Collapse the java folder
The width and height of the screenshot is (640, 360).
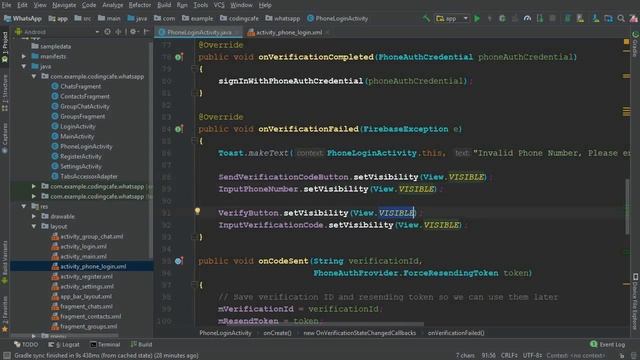[24, 67]
